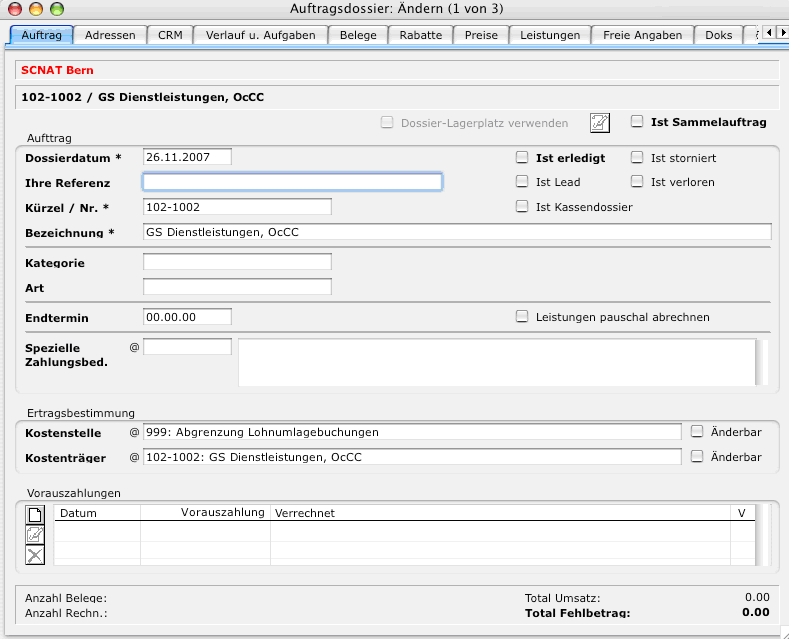Click the delete Vorauszahlung X icon
Image resolution: width=789 pixels, height=639 pixels.
(35, 555)
